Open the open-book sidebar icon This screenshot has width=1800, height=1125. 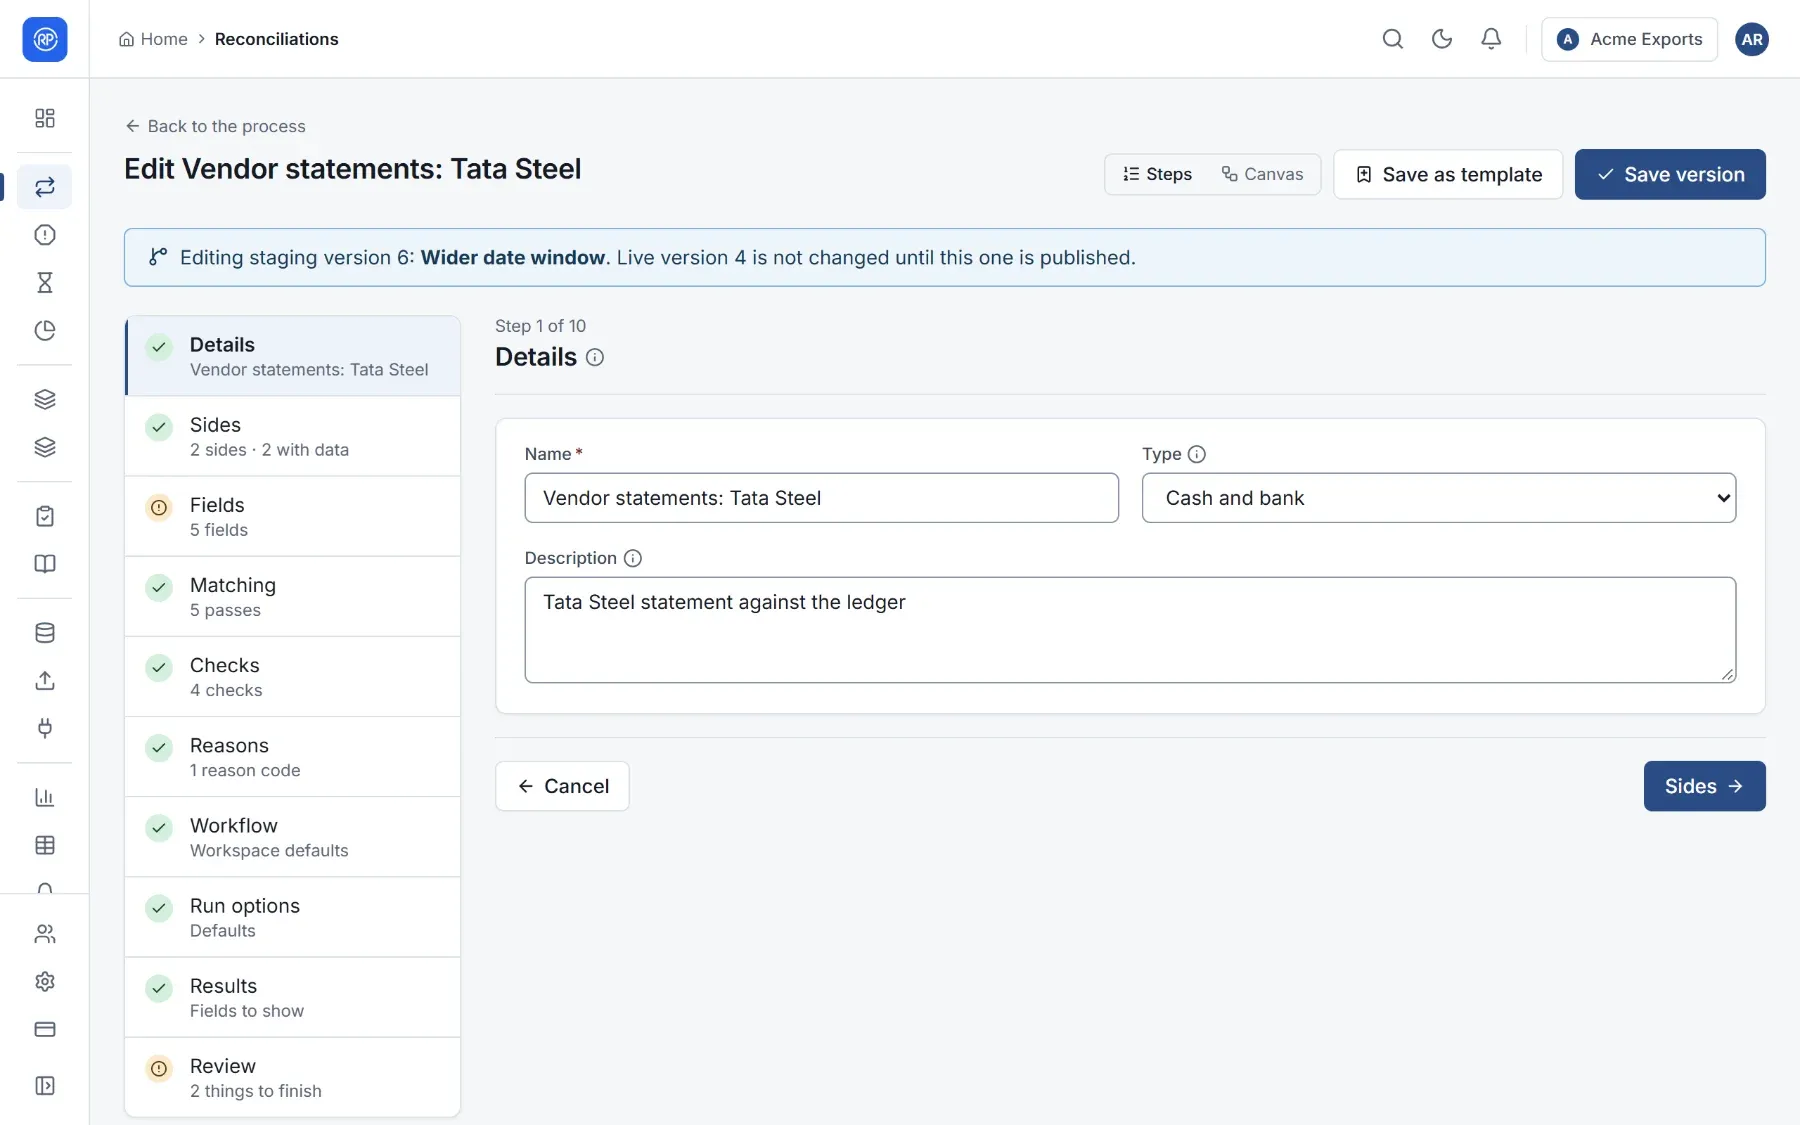tap(44, 564)
